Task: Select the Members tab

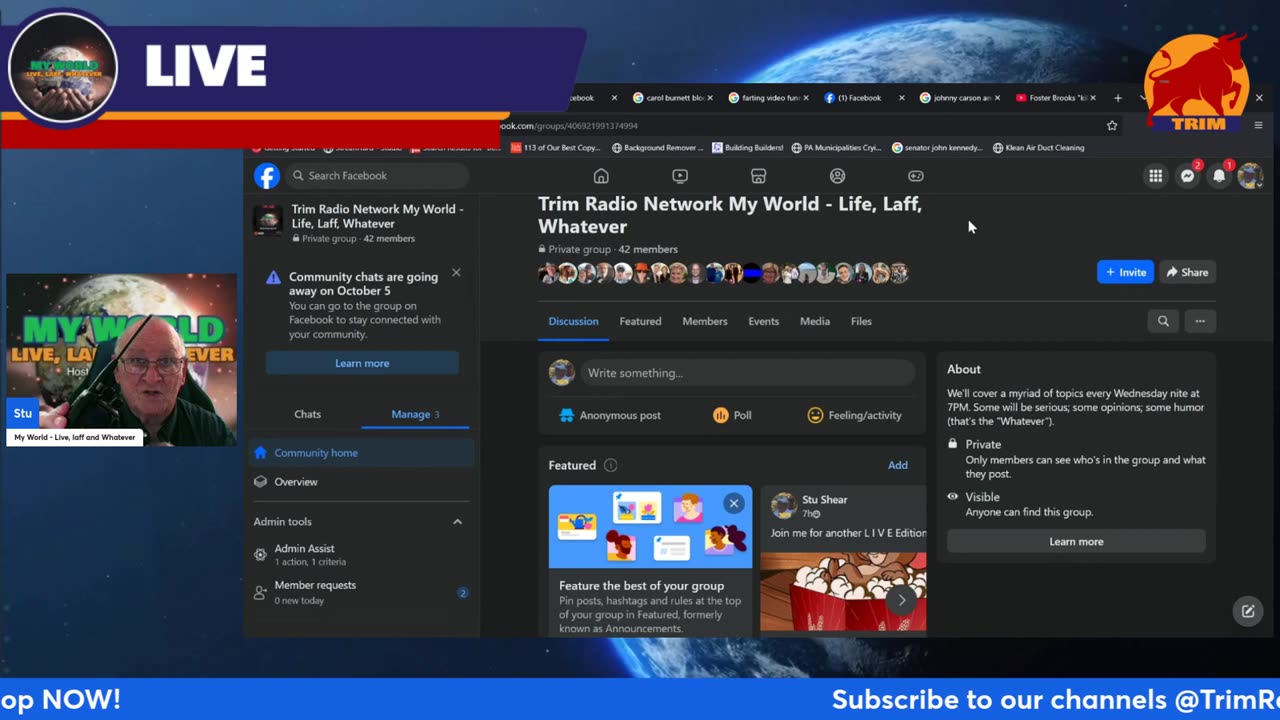Action: tap(705, 321)
